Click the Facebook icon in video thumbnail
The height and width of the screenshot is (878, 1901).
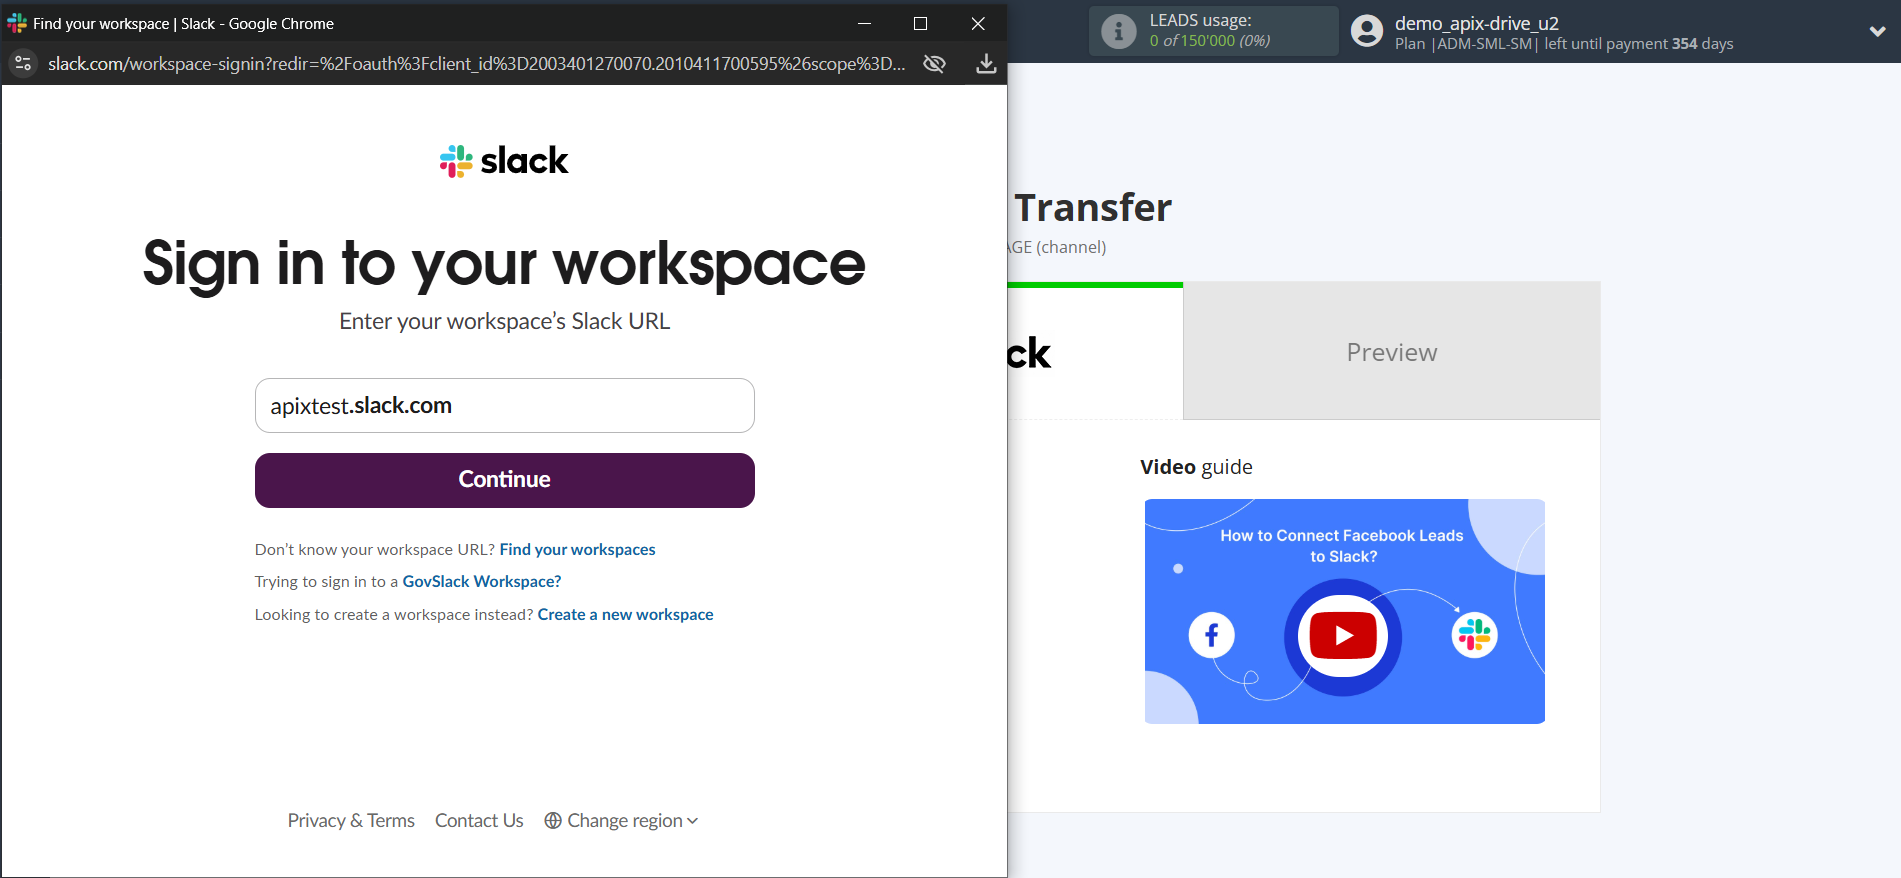coord(1211,635)
